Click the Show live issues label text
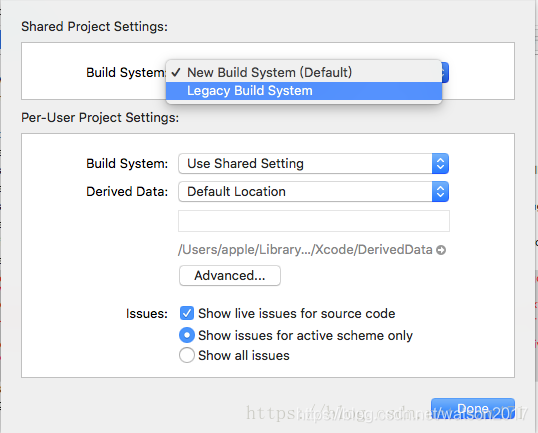538x433 pixels. point(296,314)
